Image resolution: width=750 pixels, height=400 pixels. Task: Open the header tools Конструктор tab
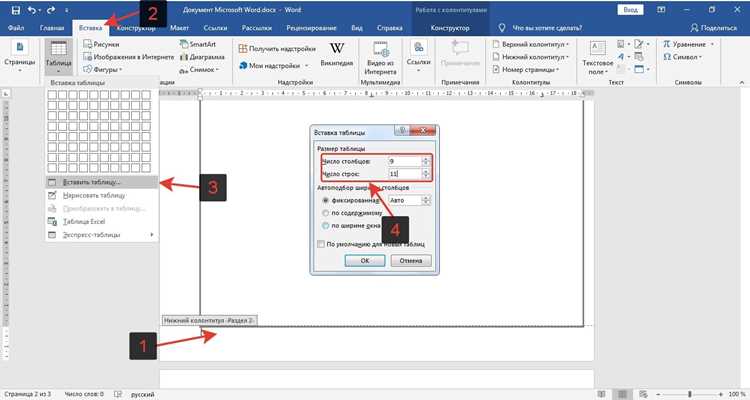(x=450, y=28)
